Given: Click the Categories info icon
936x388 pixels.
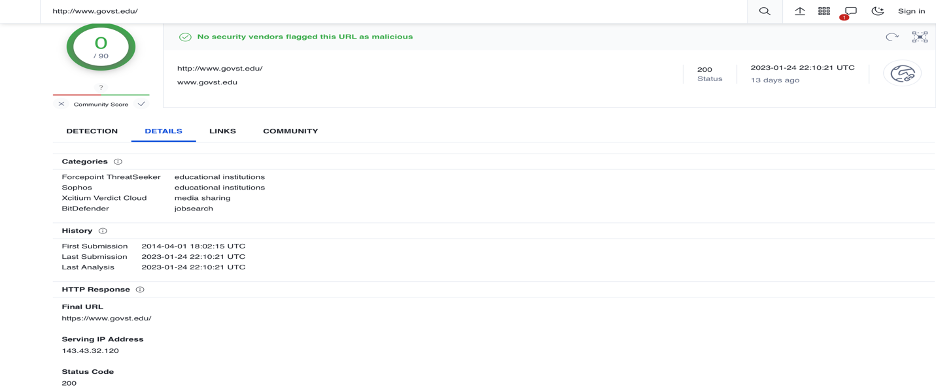Looking at the screenshot, I should pos(118,162).
